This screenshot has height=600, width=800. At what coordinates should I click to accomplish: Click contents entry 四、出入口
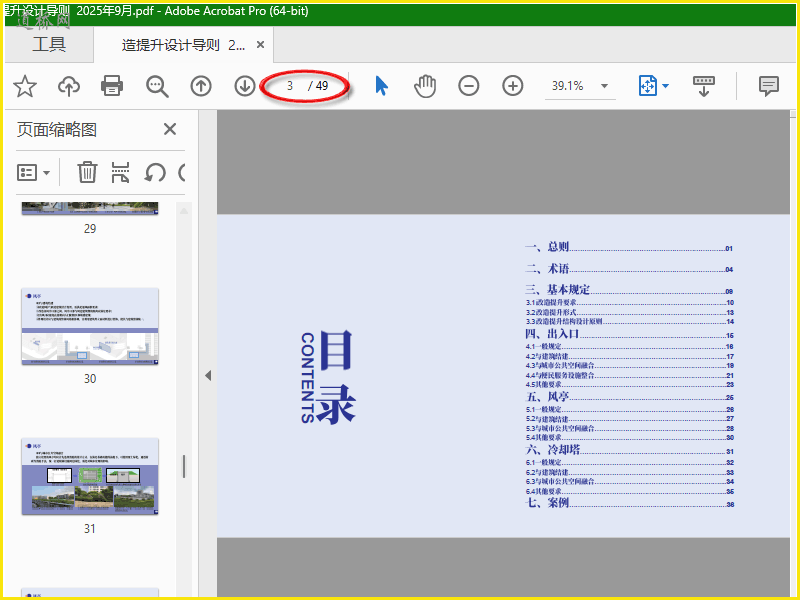[x=629, y=334]
